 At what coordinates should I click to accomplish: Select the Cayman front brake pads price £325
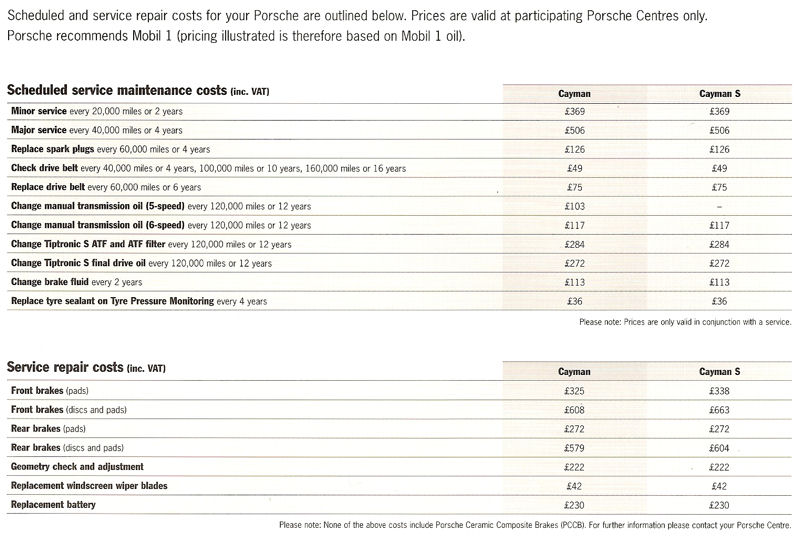[x=574, y=391]
